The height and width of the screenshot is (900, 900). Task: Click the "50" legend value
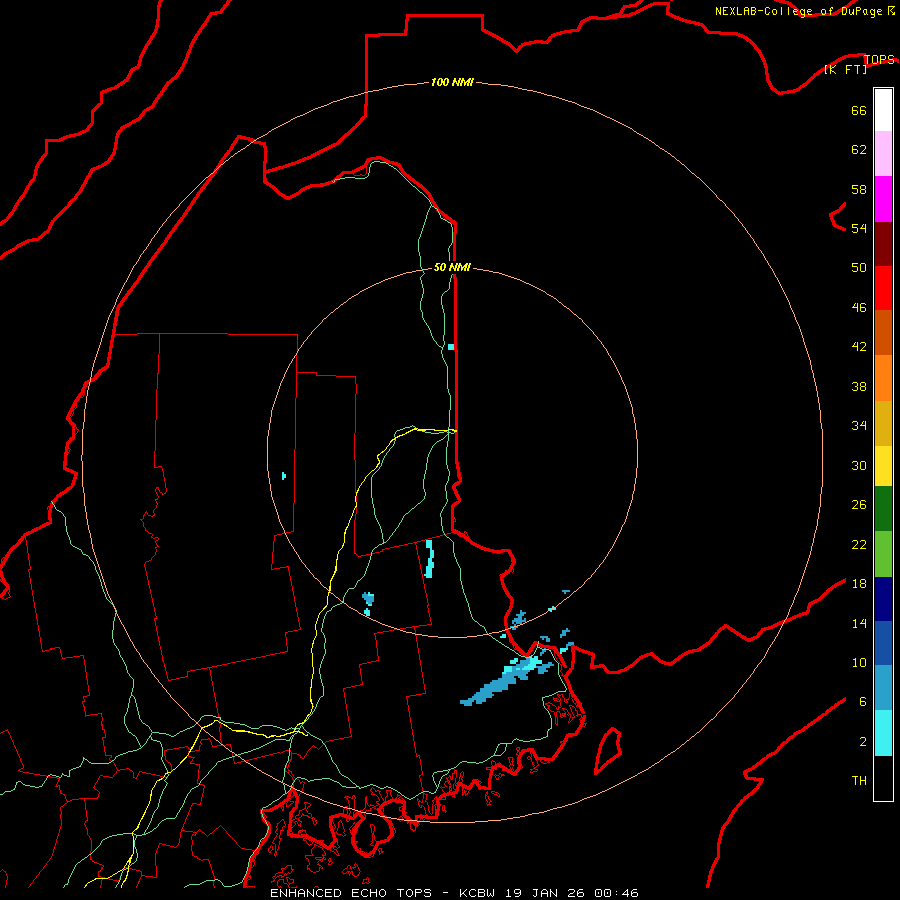click(x=859, y=267)
